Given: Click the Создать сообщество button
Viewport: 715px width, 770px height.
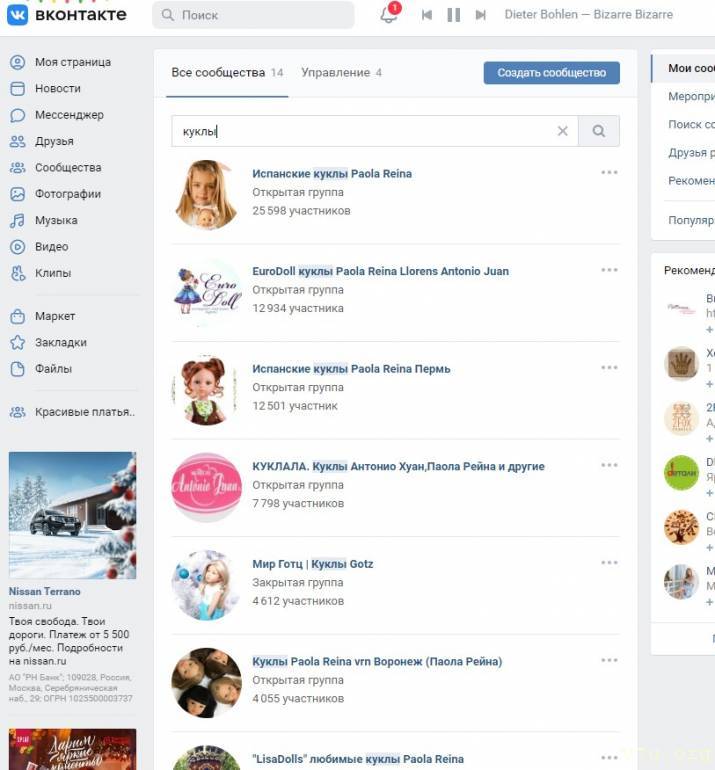Looking at the screenshot, I should [551, 73].
